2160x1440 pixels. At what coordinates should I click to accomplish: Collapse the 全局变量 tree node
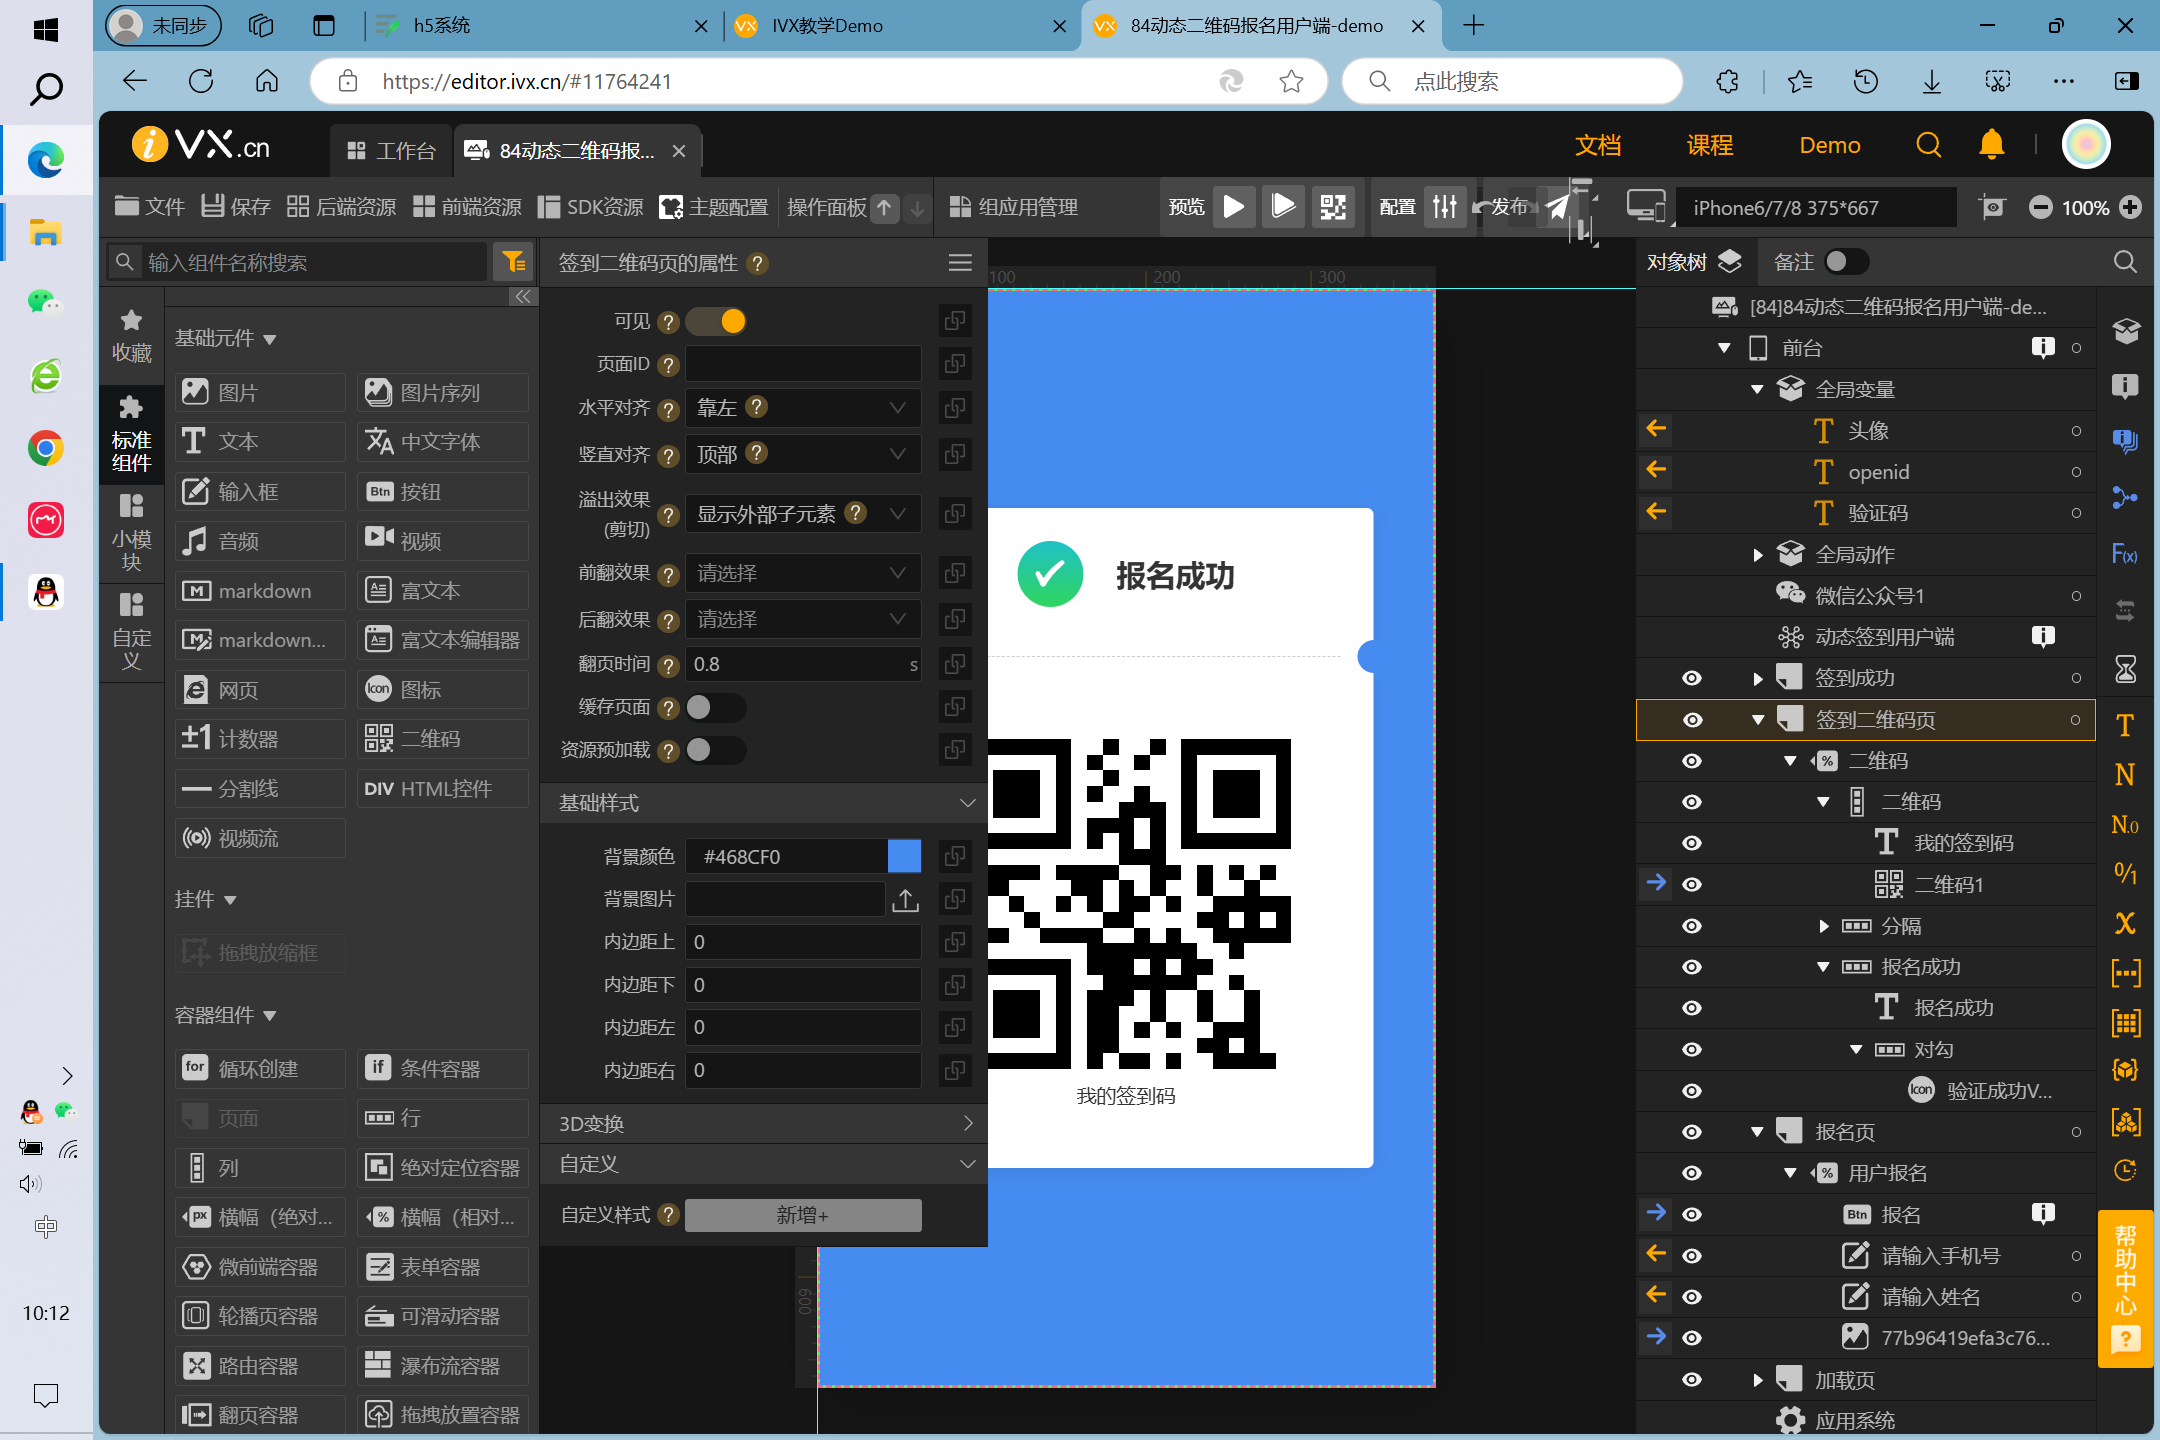point(1758,390)
